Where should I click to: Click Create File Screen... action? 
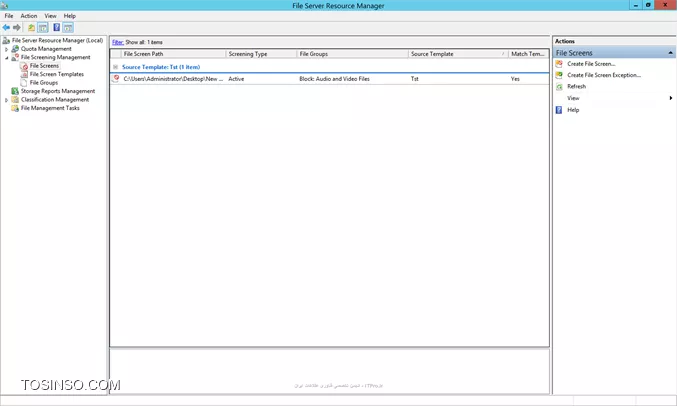(591, 63)
